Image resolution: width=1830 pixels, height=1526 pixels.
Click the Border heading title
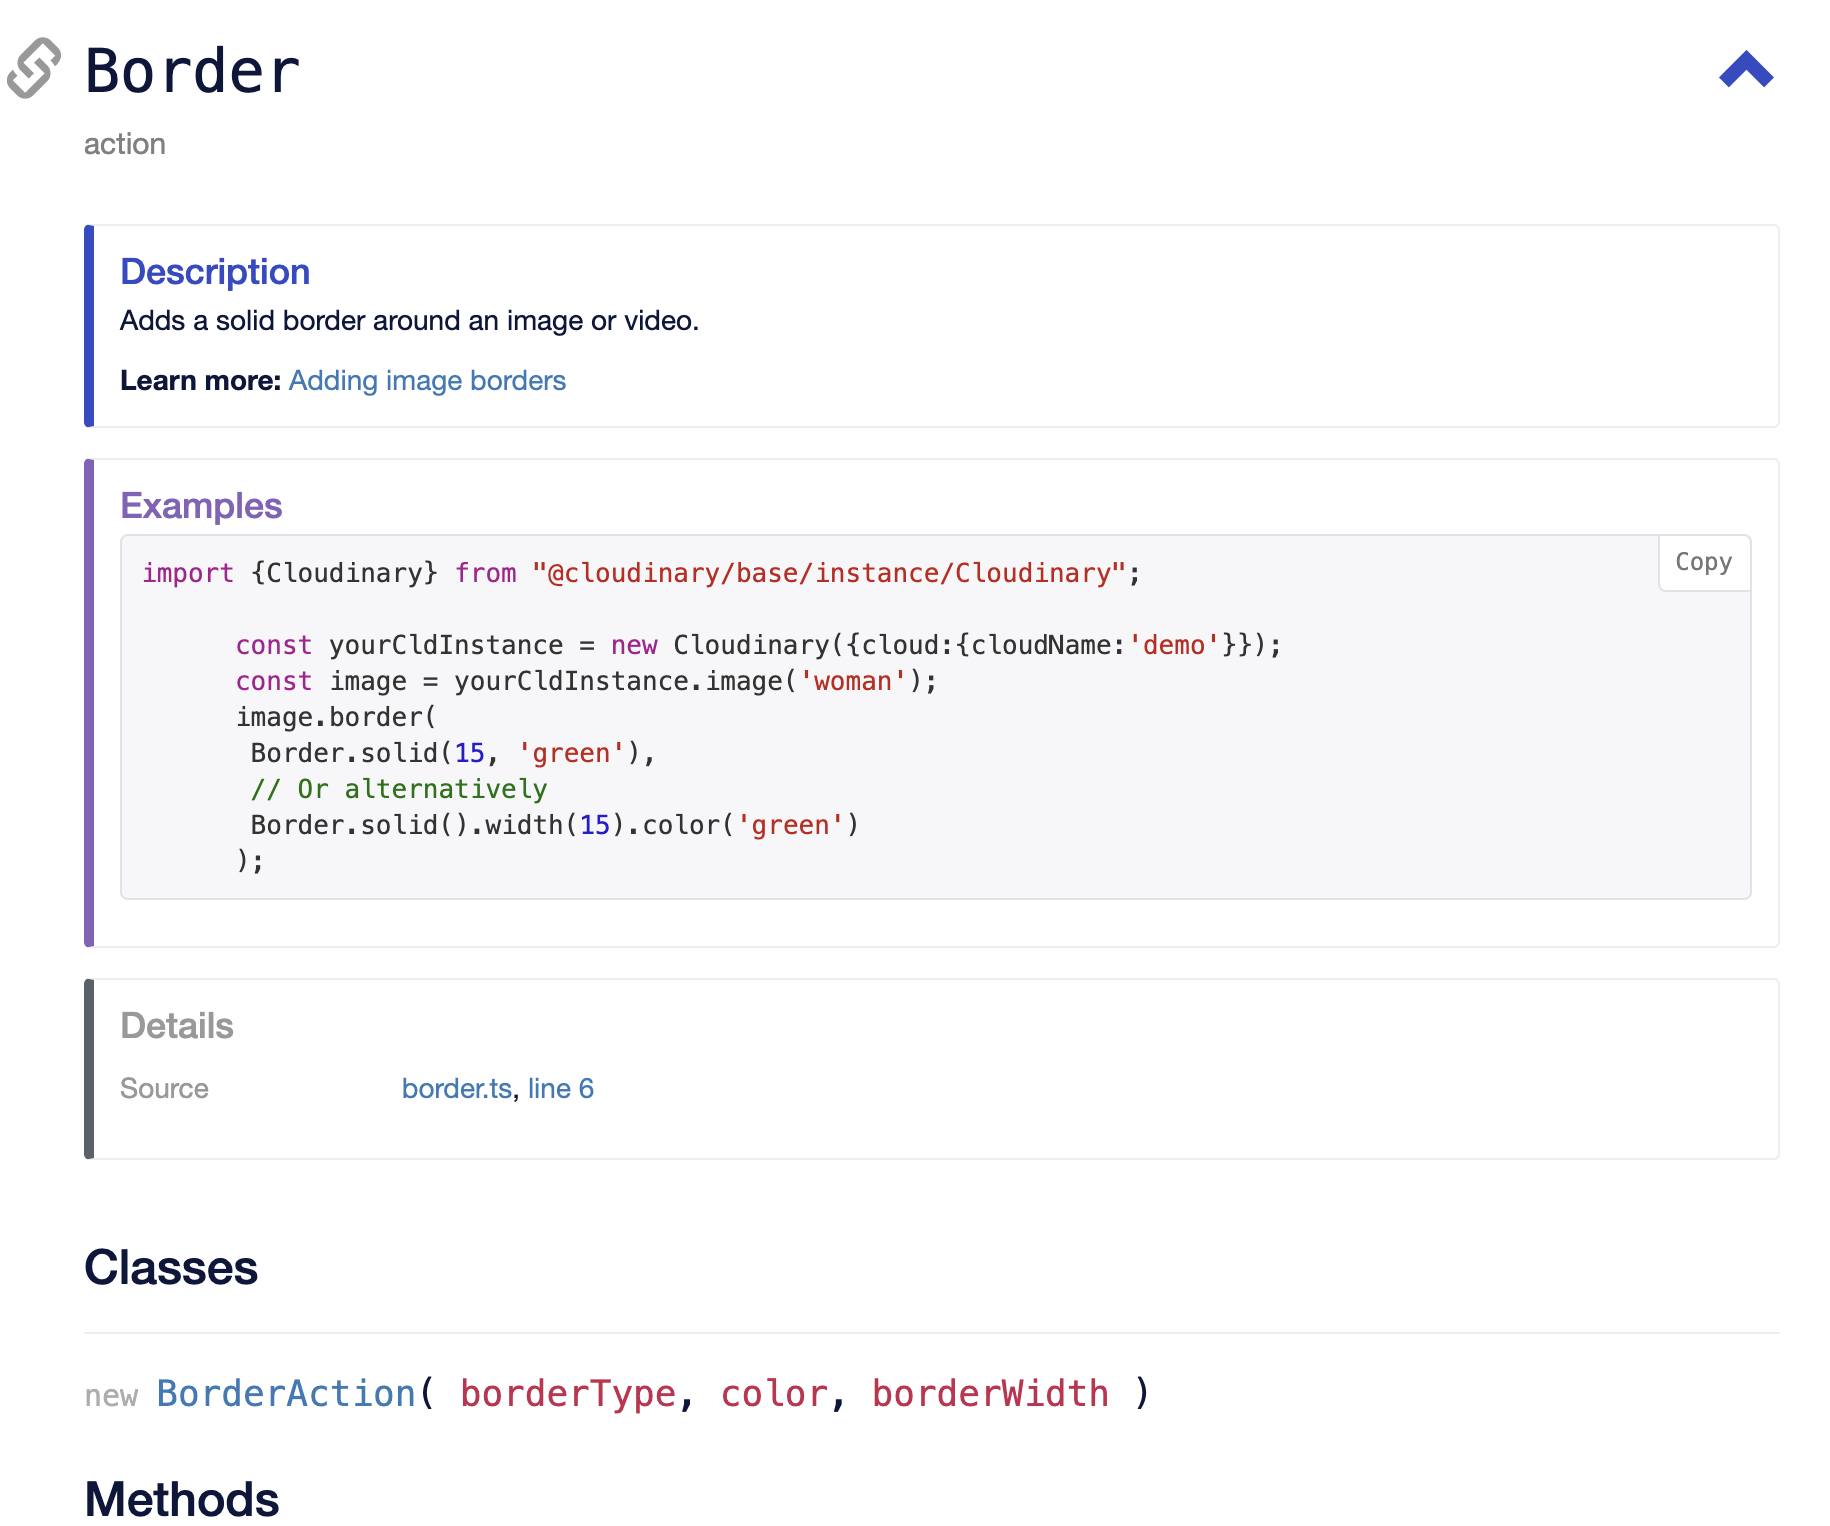point(192,71)
